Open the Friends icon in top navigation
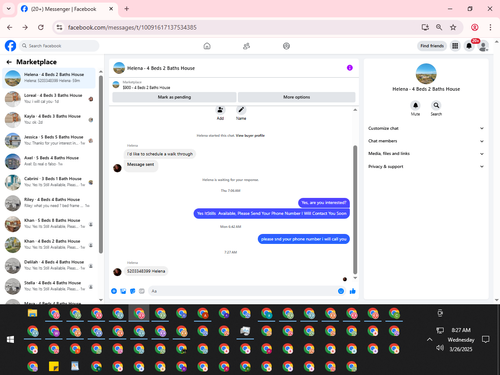500x375 pixels. [246, 46]
